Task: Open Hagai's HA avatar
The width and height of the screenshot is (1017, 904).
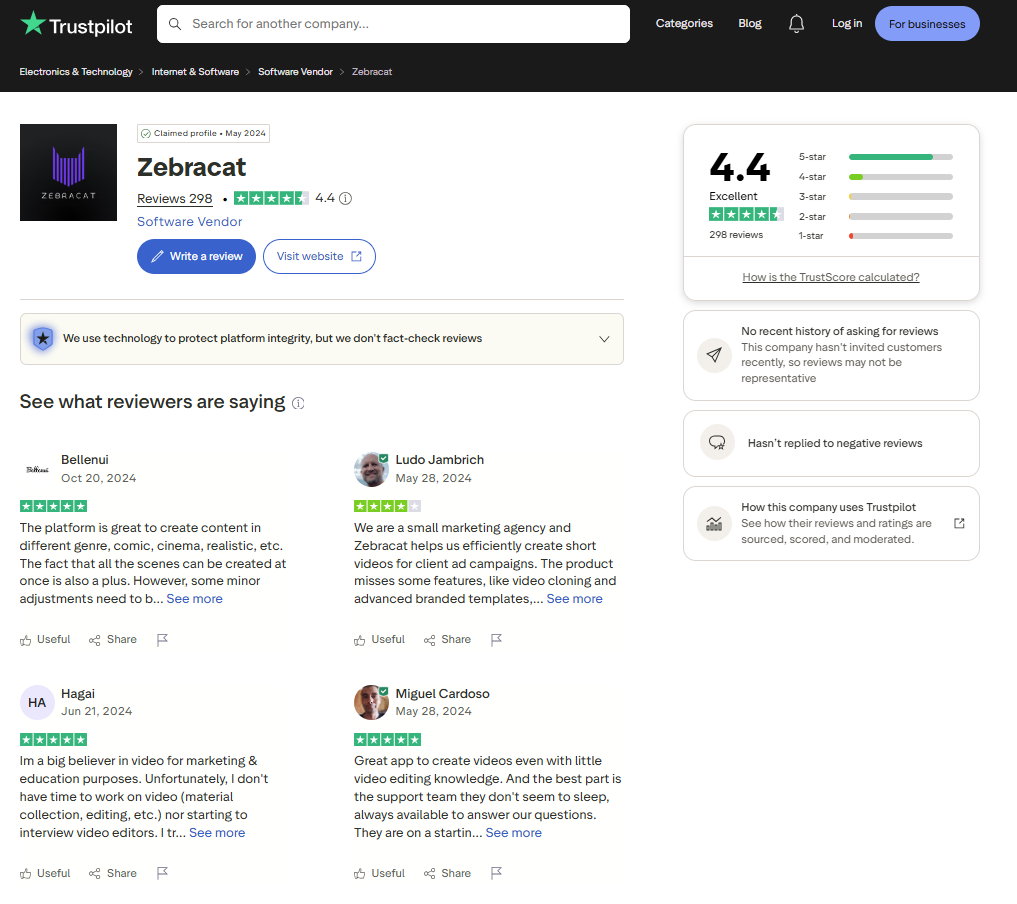Action: [x=37, y=702]
